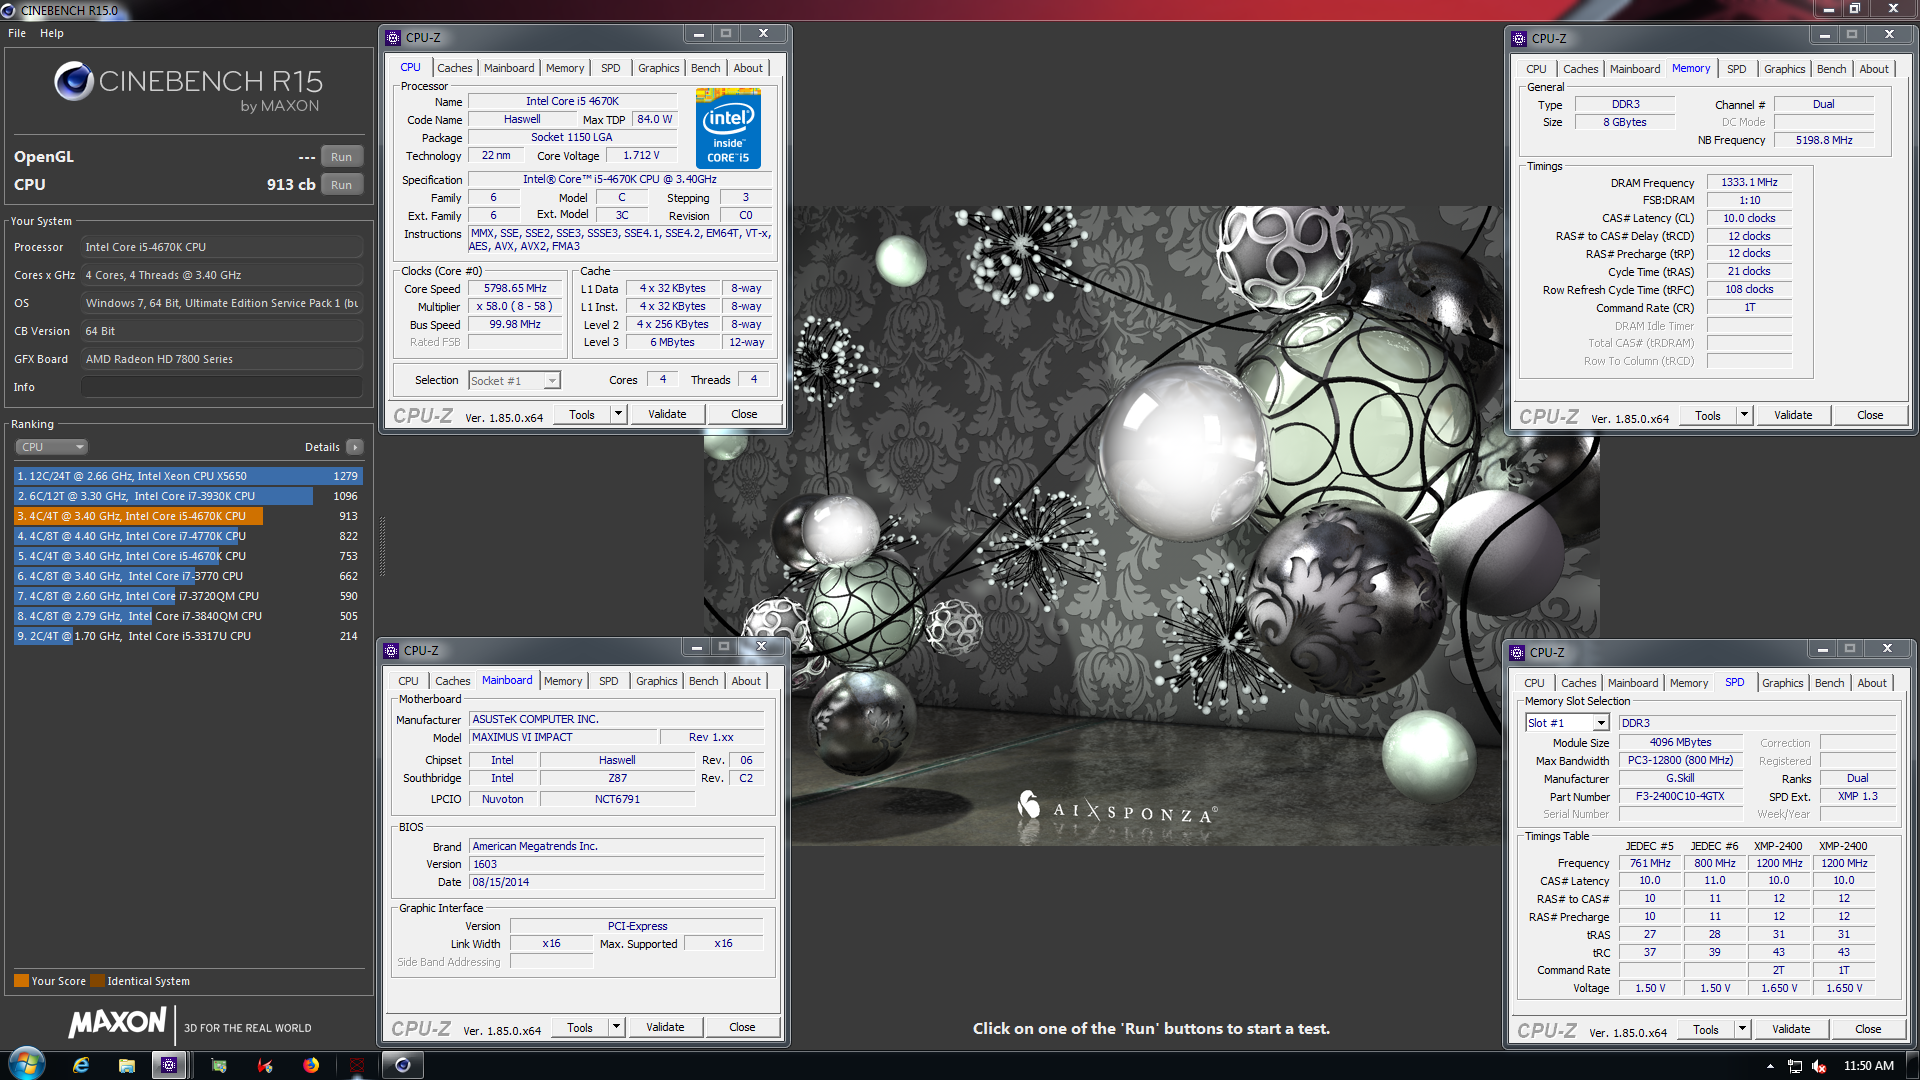Image resolution: width=1920 pixels, height=1080 pixels.
Task: Expand Tools arrow in the Memory tab window
Action: pyautogui.click(x=1744, y=415)
